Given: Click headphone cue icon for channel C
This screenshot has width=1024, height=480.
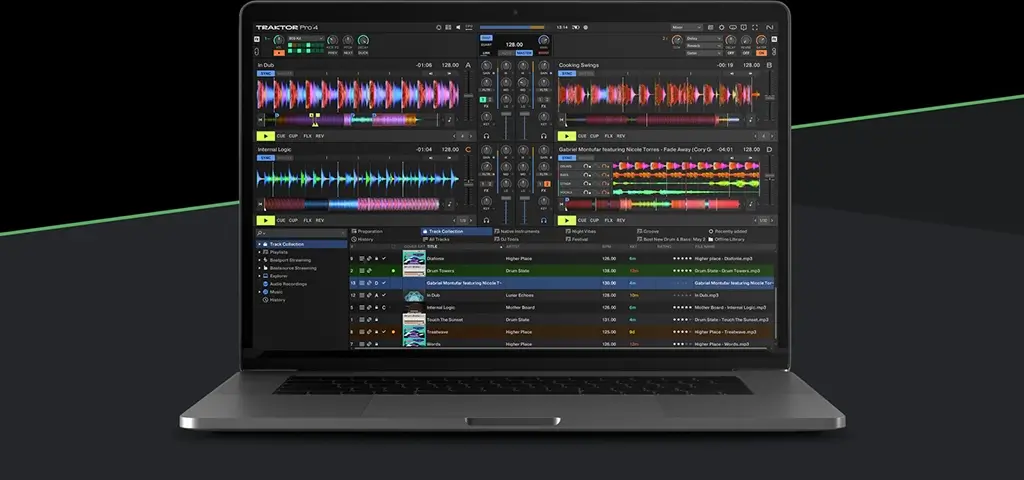Looking at the screenshot, I should click(486, 220).
